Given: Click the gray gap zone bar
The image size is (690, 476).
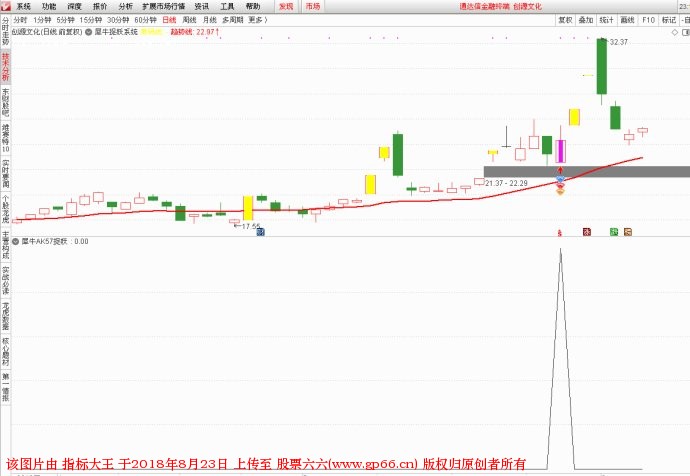Looking at the screenshot, I should point(587,172).
